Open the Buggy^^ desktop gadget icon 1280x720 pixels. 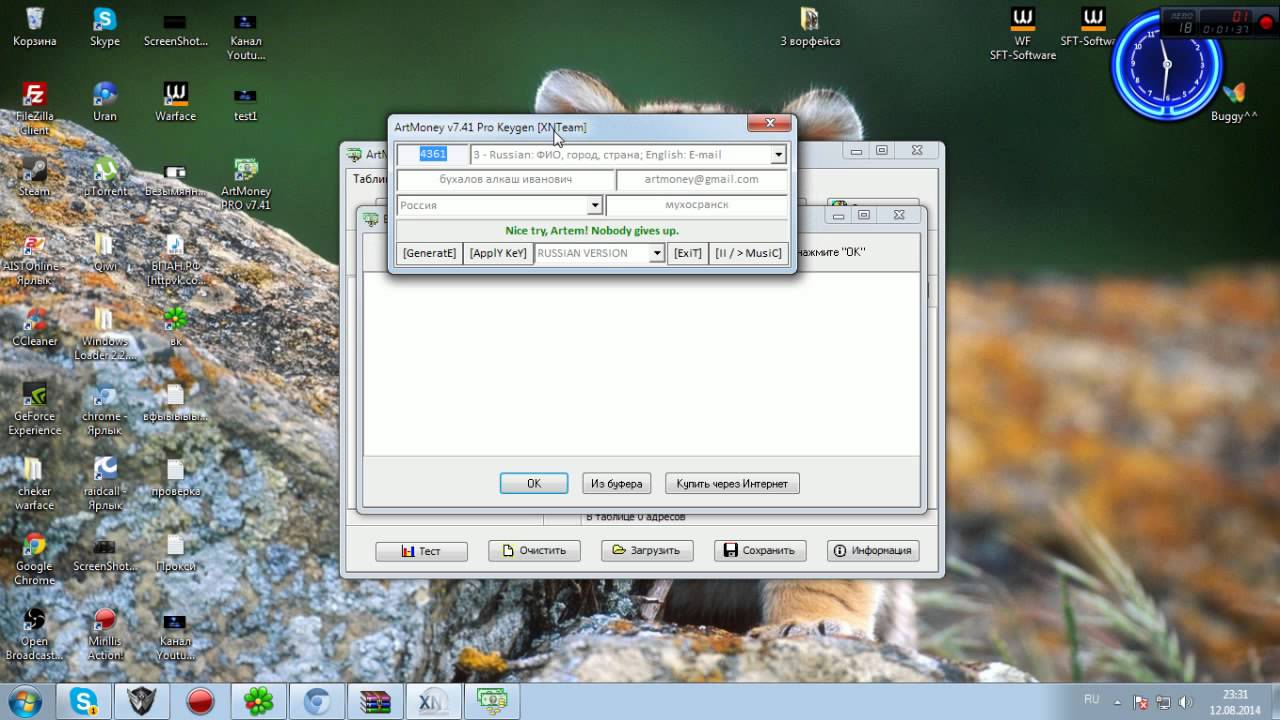(1234, 101)
